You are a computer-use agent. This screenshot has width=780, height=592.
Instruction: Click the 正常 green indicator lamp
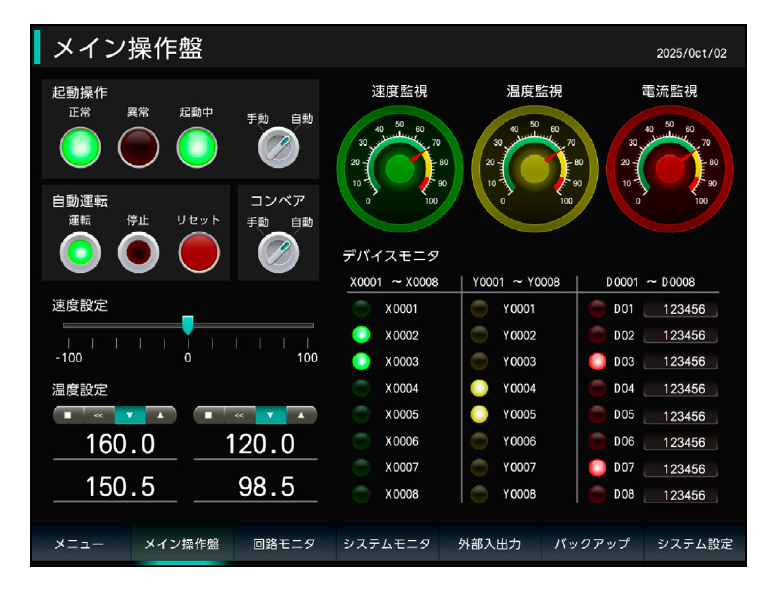pos(79,148)
